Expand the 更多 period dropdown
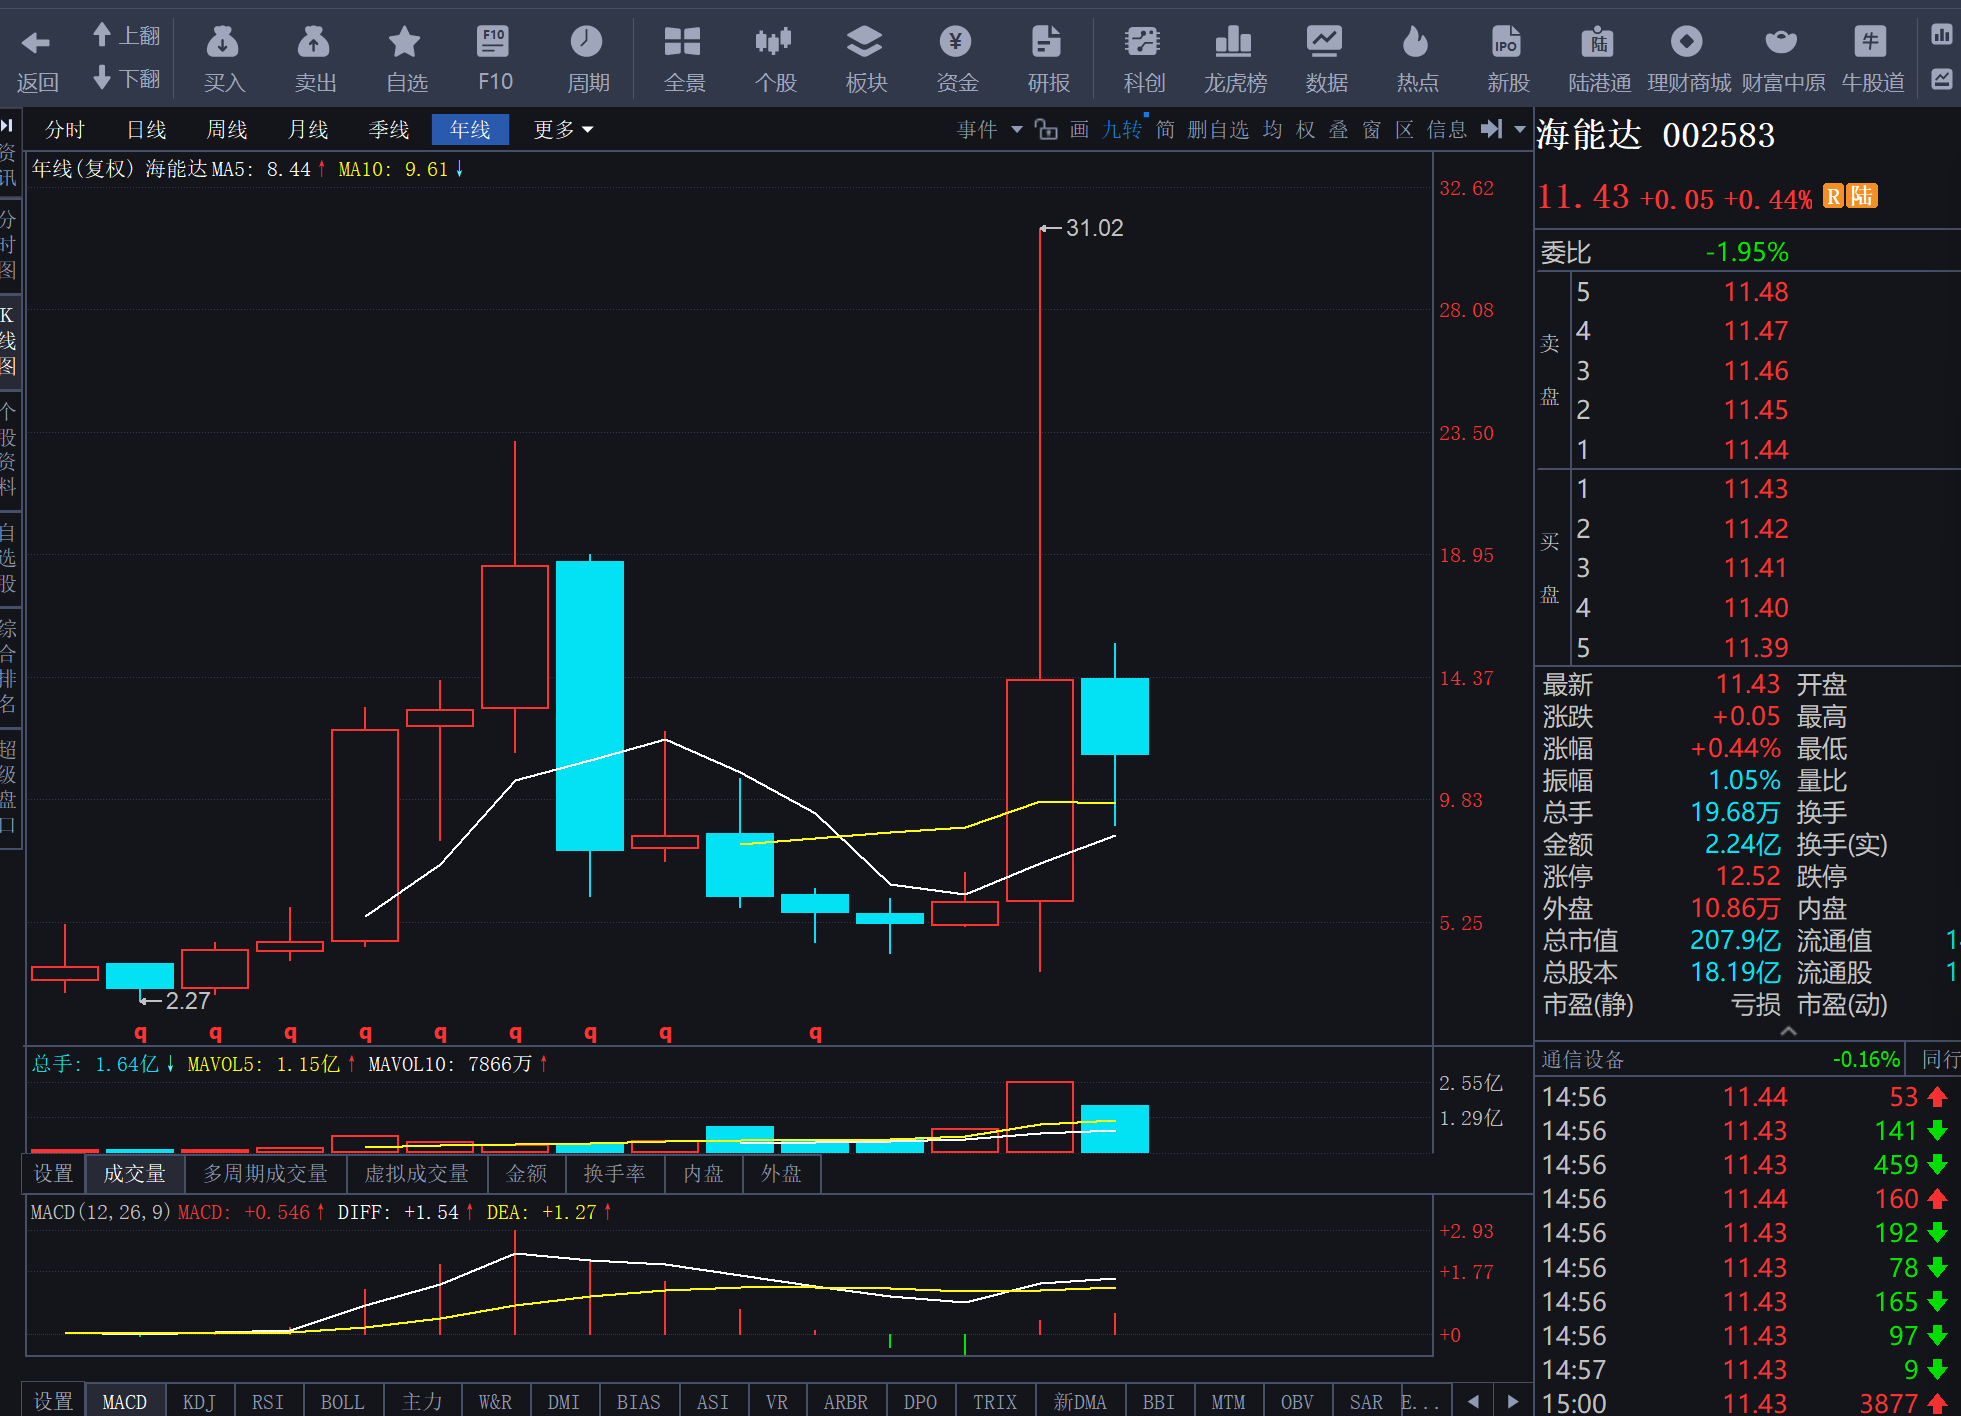This screenshot has width=1961, height=1416. click(x=563, y=129)
